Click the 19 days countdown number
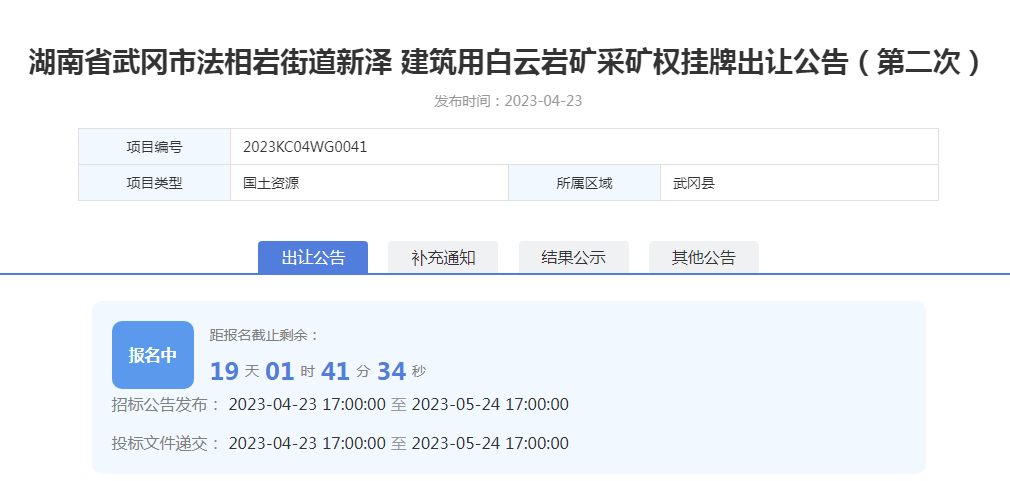Screen dimensions: 1010x481 point(224,372)
